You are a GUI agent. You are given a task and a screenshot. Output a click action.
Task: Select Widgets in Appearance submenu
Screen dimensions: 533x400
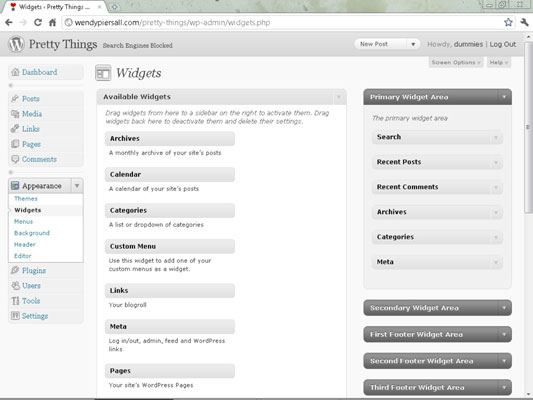[x=28, y=210]
